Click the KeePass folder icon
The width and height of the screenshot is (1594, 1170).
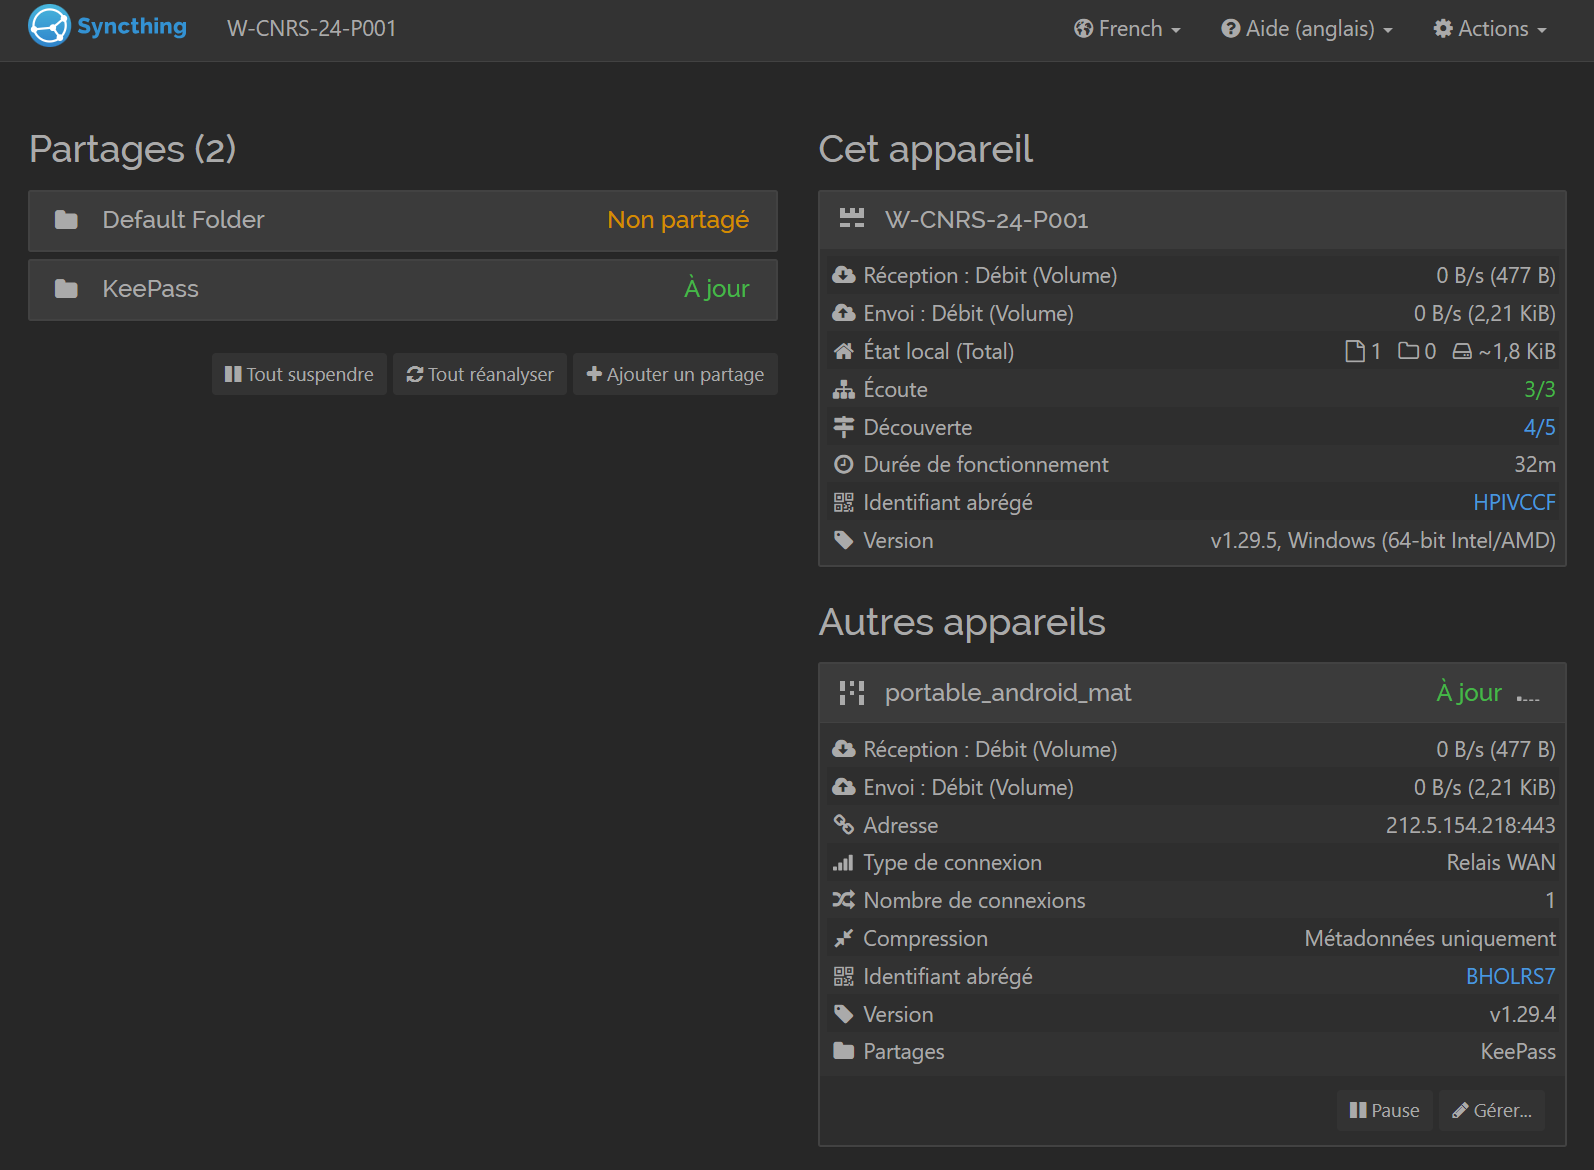pyautogui.click(x=66, y=289)
